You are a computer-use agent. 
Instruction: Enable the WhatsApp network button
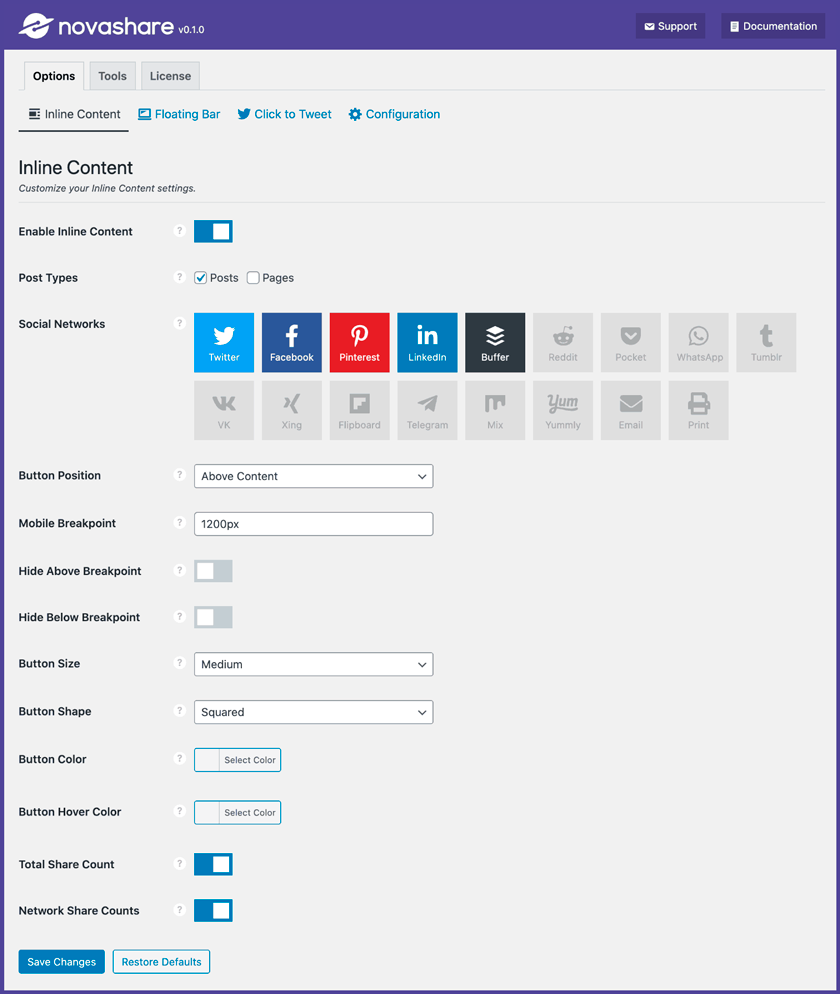coord(699,342)
